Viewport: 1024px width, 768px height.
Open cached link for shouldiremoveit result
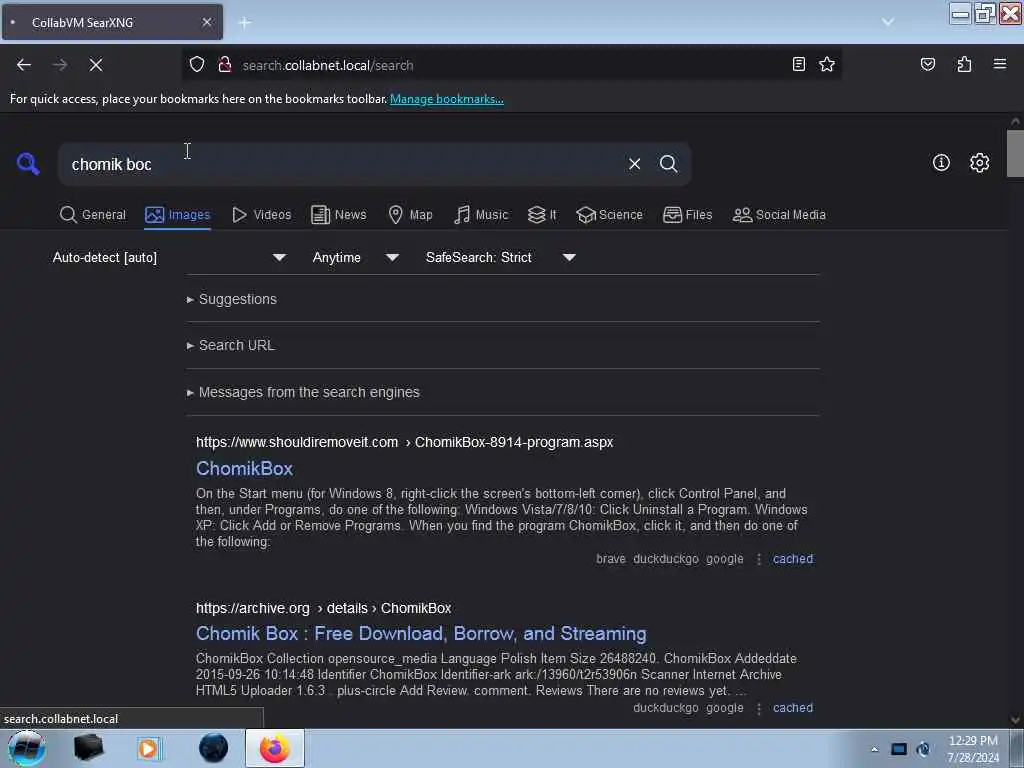(793, 559)
